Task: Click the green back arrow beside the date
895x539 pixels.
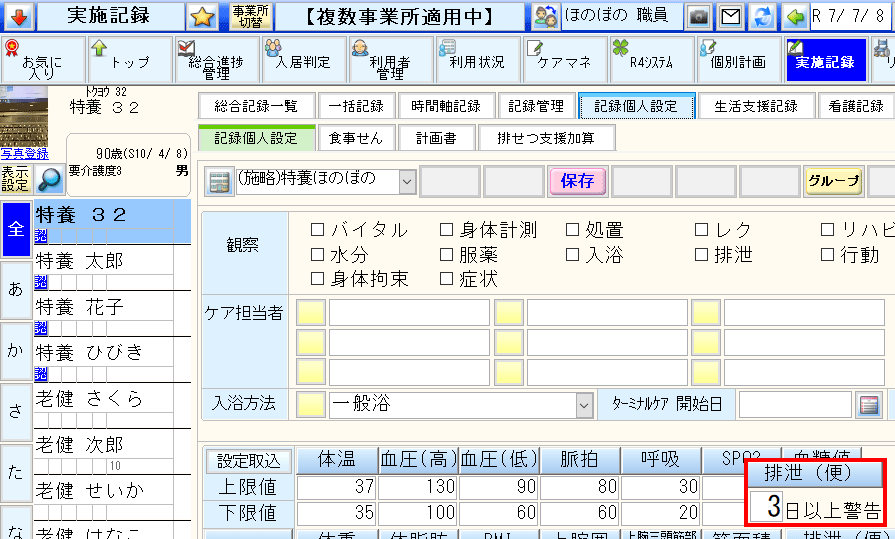Action: pos(796,16)
